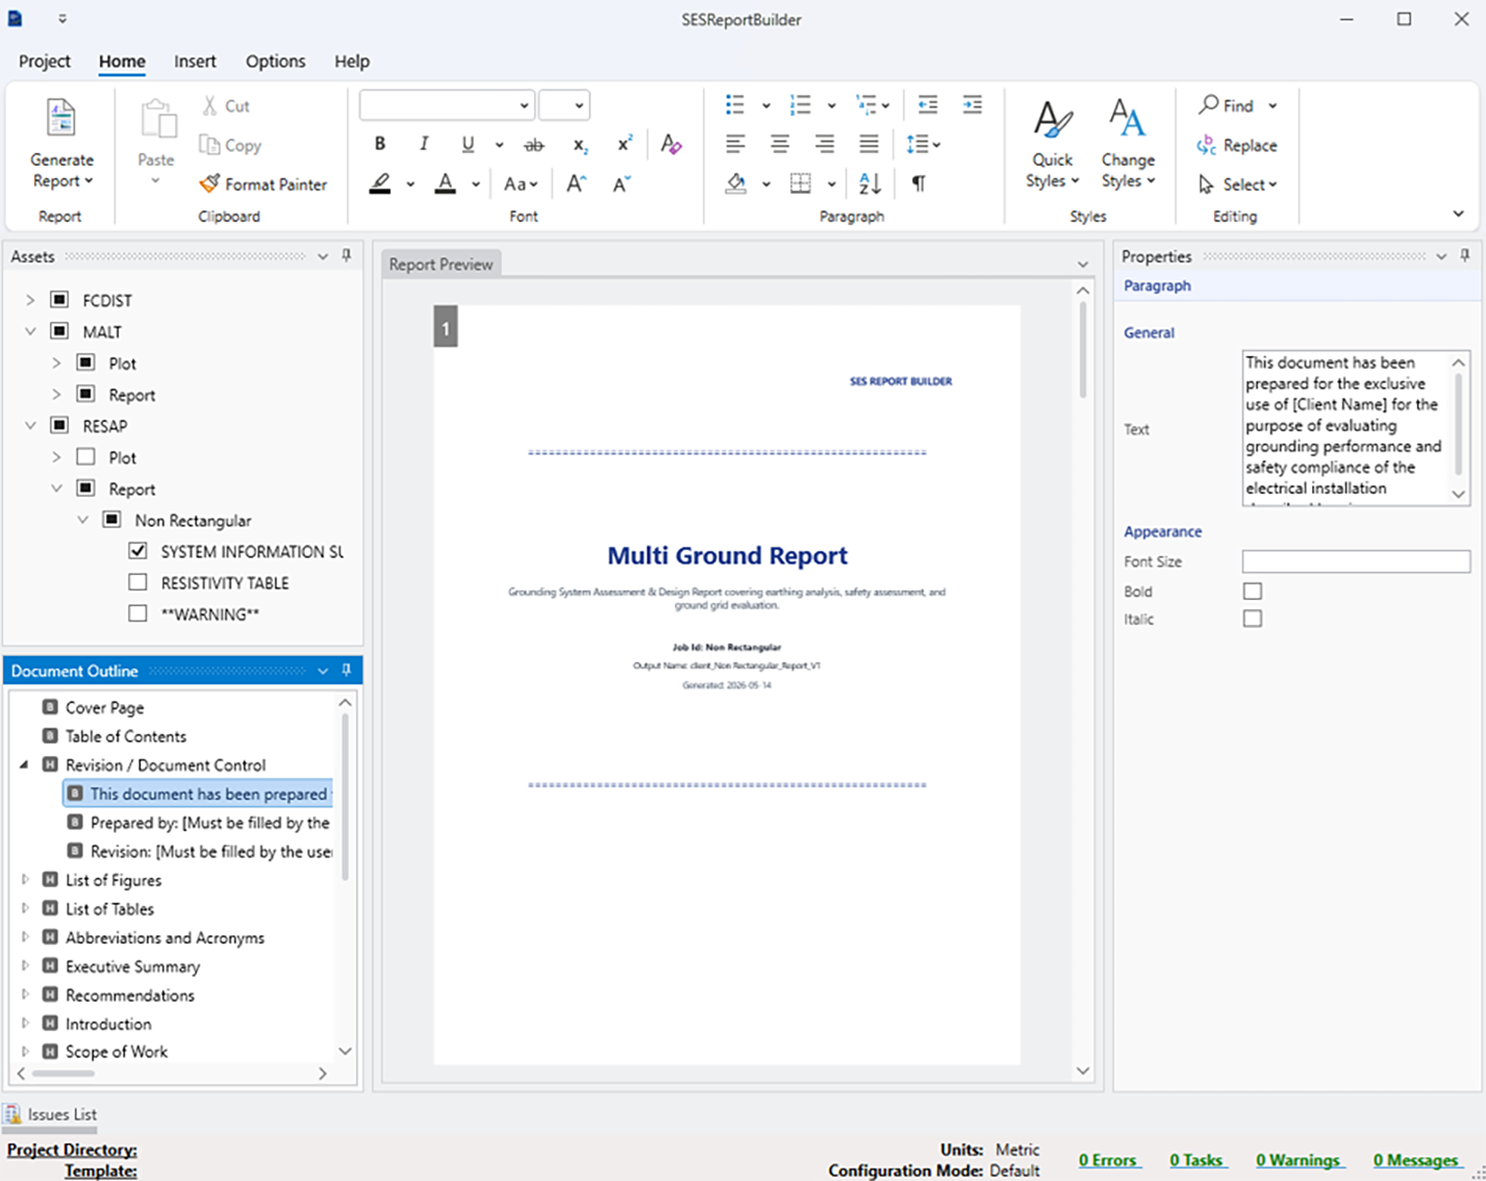Open the Options ribbon tab
The width and height of the screenshot is (1486, 1181).
click(276, 61)
